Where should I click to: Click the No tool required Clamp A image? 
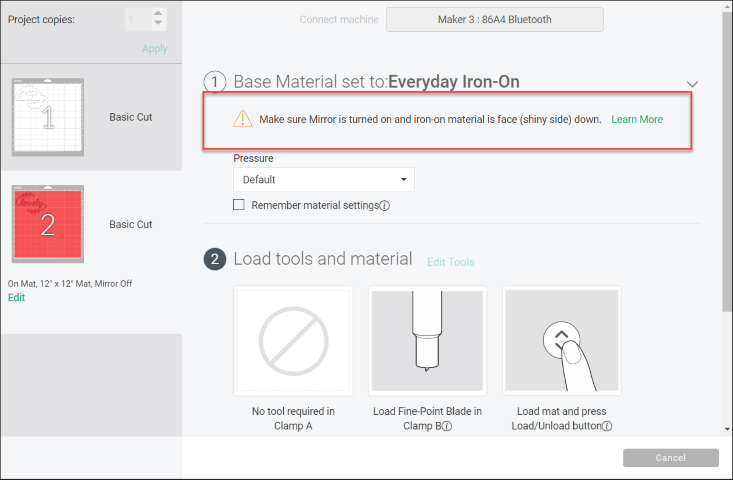click(293, 341)
